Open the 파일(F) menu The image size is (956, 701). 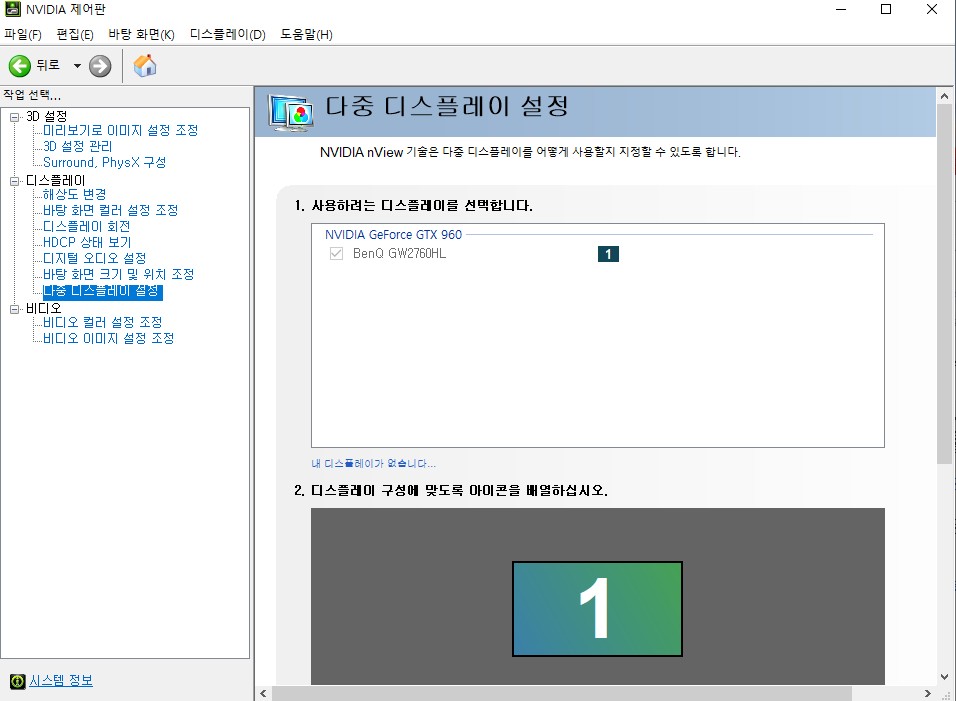pyautogui.click(x=23, y=35)
